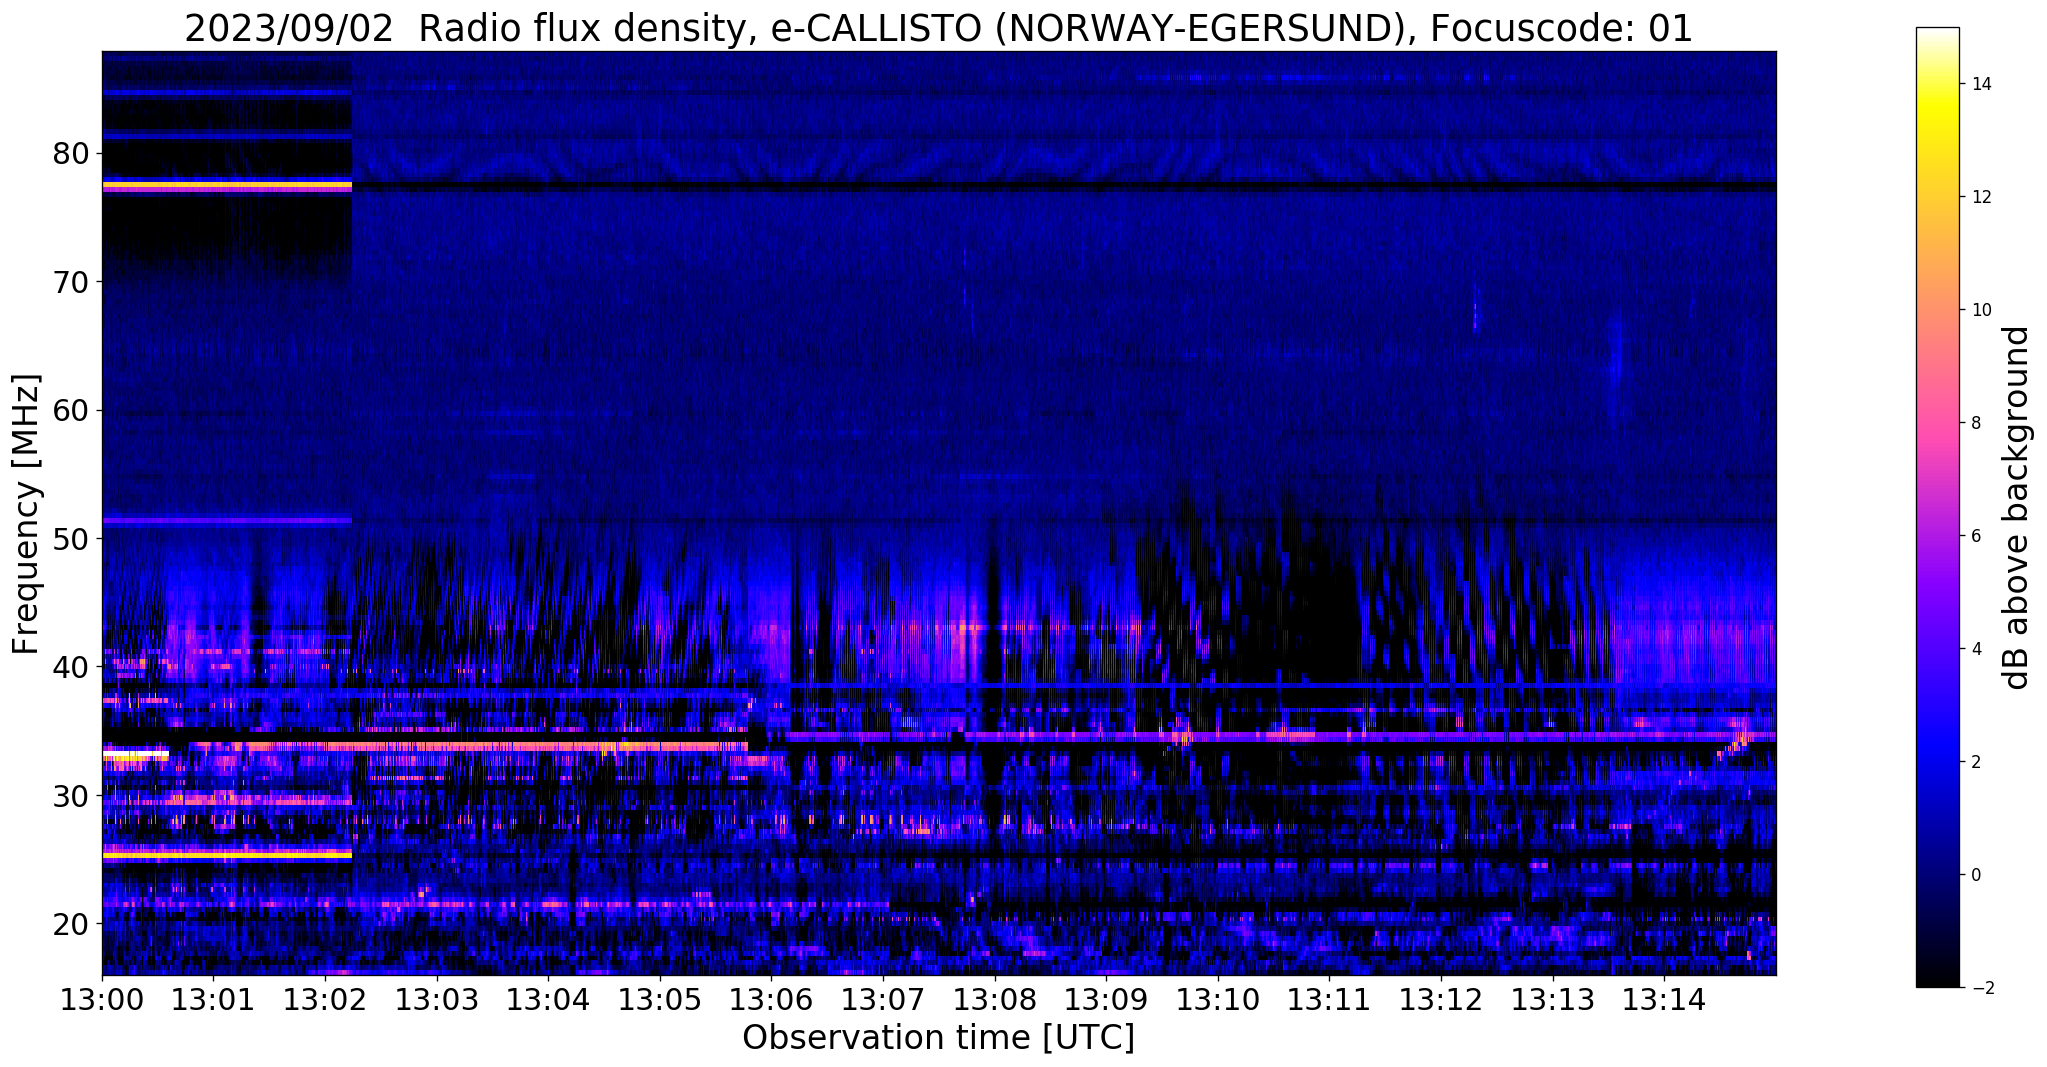This screenshot has width=2047, height=1067.
Task: Click the 40 MHz frequency tick label
Action: (73, 667)
